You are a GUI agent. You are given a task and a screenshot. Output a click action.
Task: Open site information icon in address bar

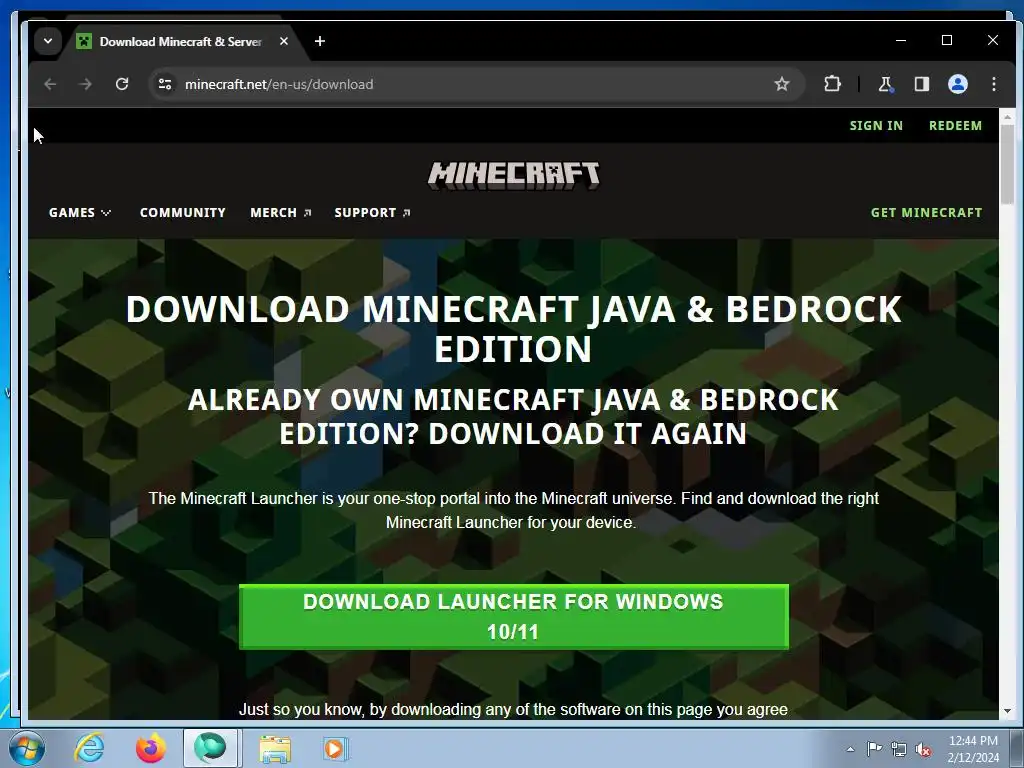point(165,84)
